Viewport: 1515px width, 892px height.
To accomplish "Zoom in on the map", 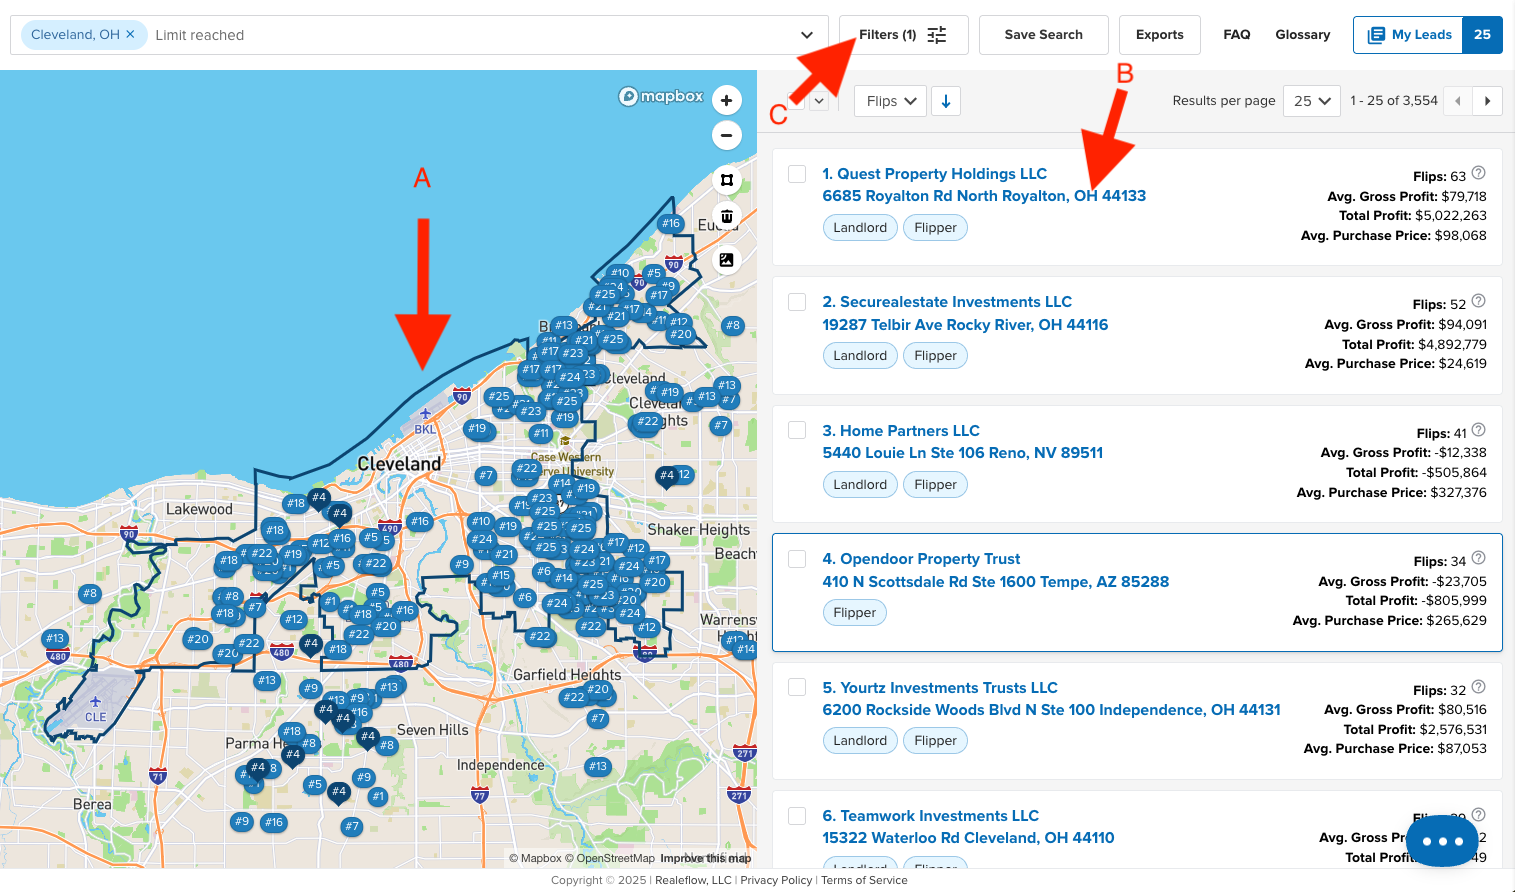I will pos(727,100).
